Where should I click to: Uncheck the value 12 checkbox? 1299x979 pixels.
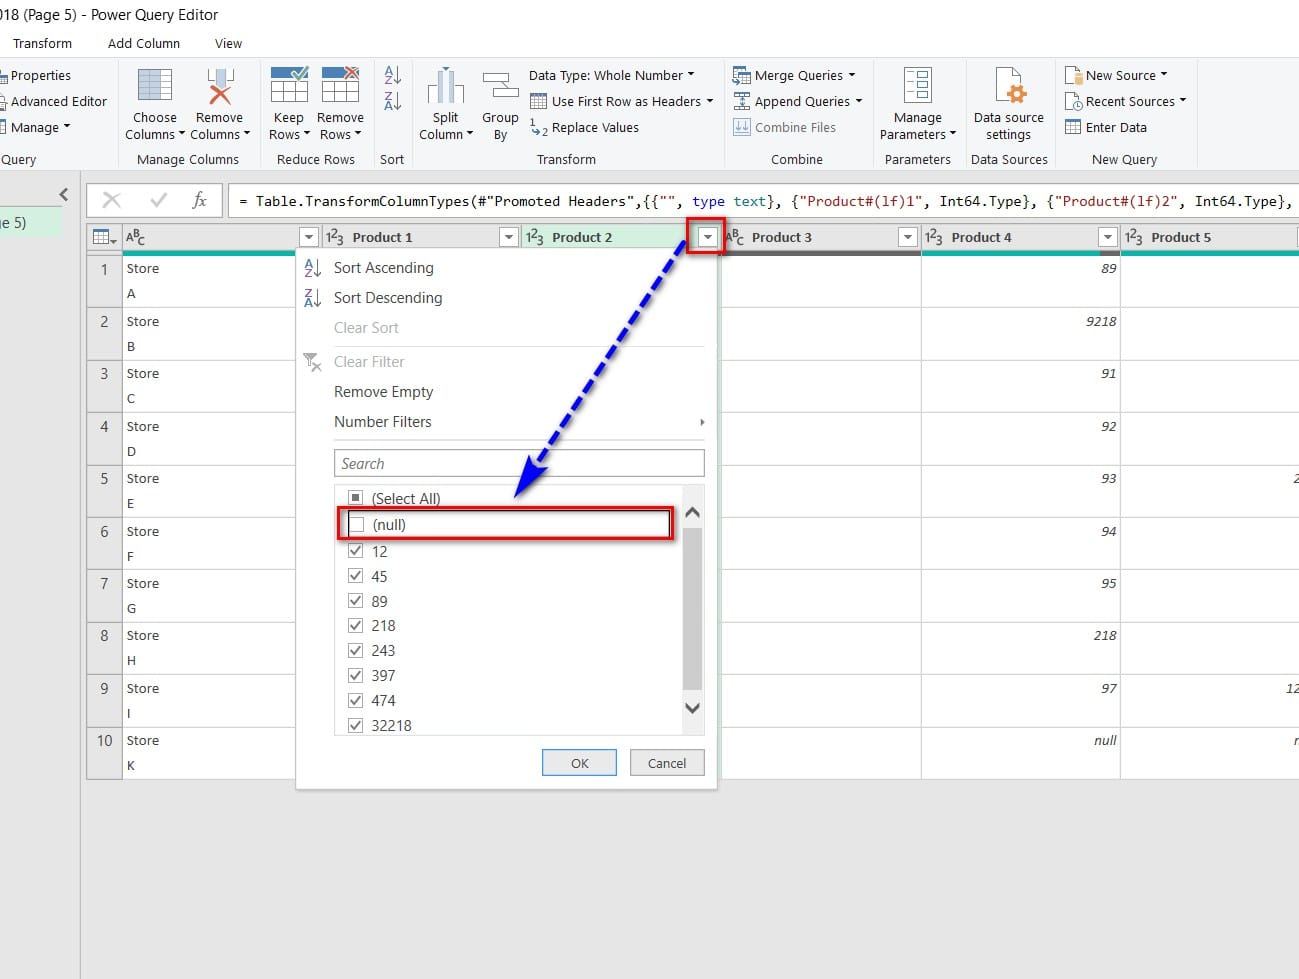point(355,551)
